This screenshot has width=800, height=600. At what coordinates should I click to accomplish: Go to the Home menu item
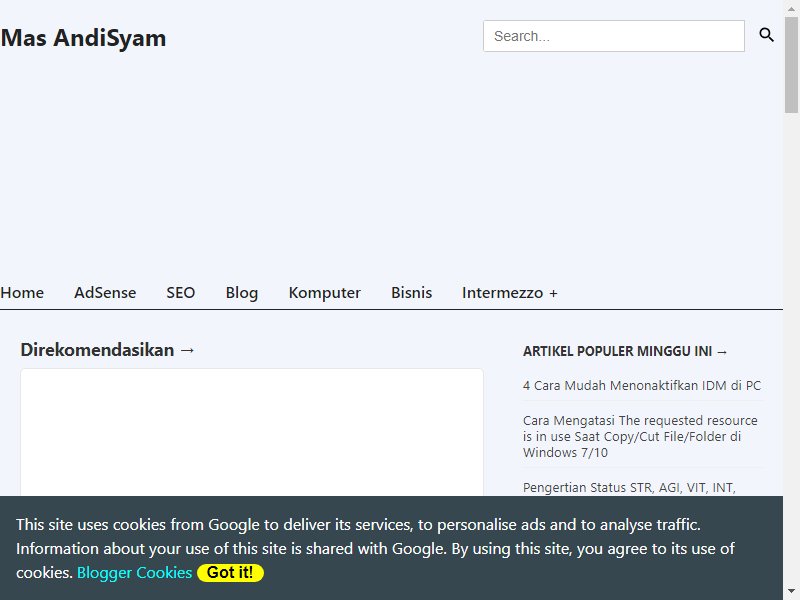coord(22,293)
